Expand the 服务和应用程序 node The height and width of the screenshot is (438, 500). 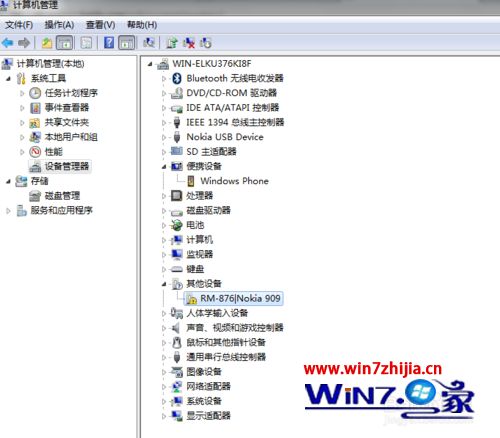pos(9,211)
